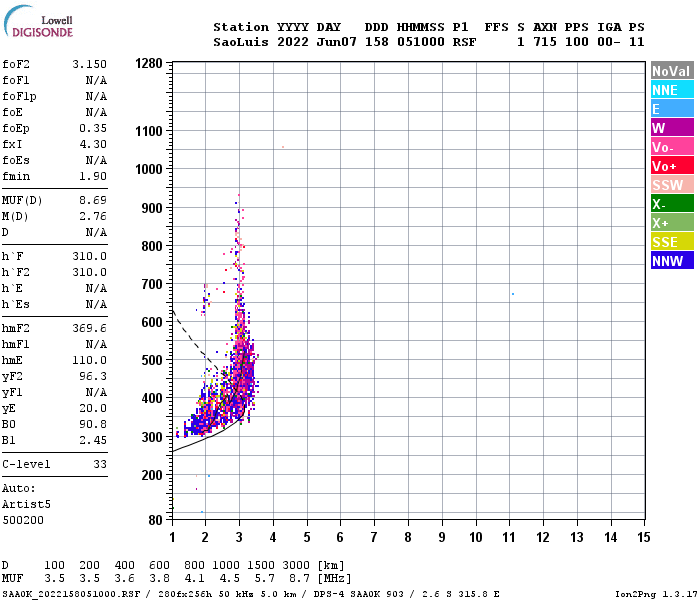Click the B0 value 90.8
The image size is (700, 600).
click(x=93, y=424)
